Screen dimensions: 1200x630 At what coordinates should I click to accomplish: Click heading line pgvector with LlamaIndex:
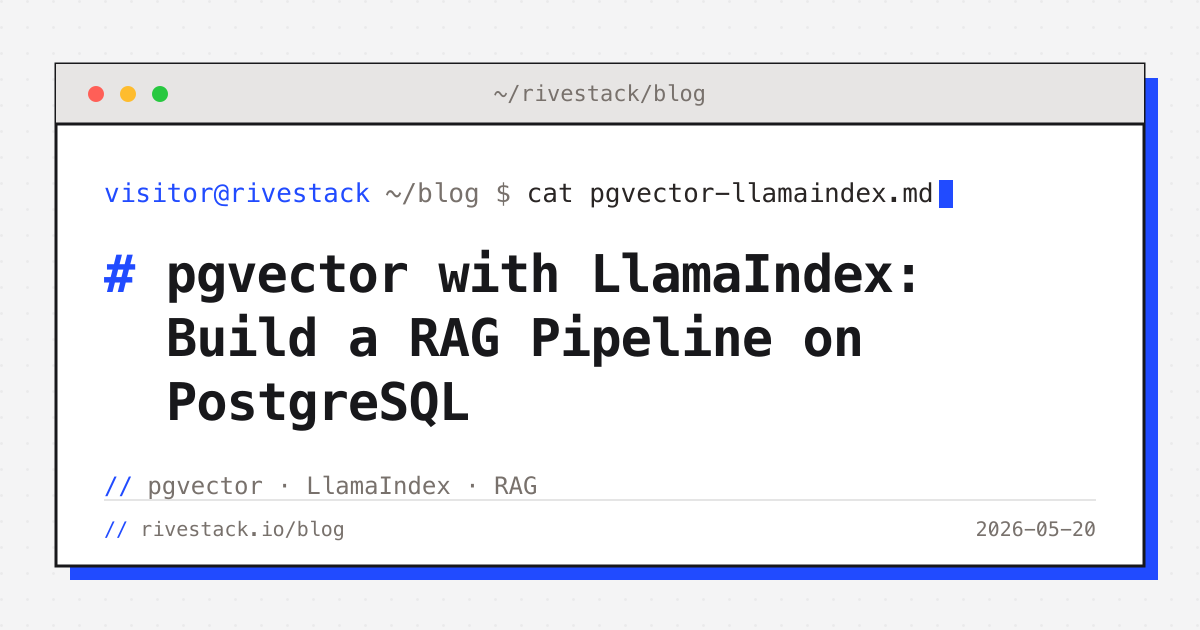[x=543, y=275]
